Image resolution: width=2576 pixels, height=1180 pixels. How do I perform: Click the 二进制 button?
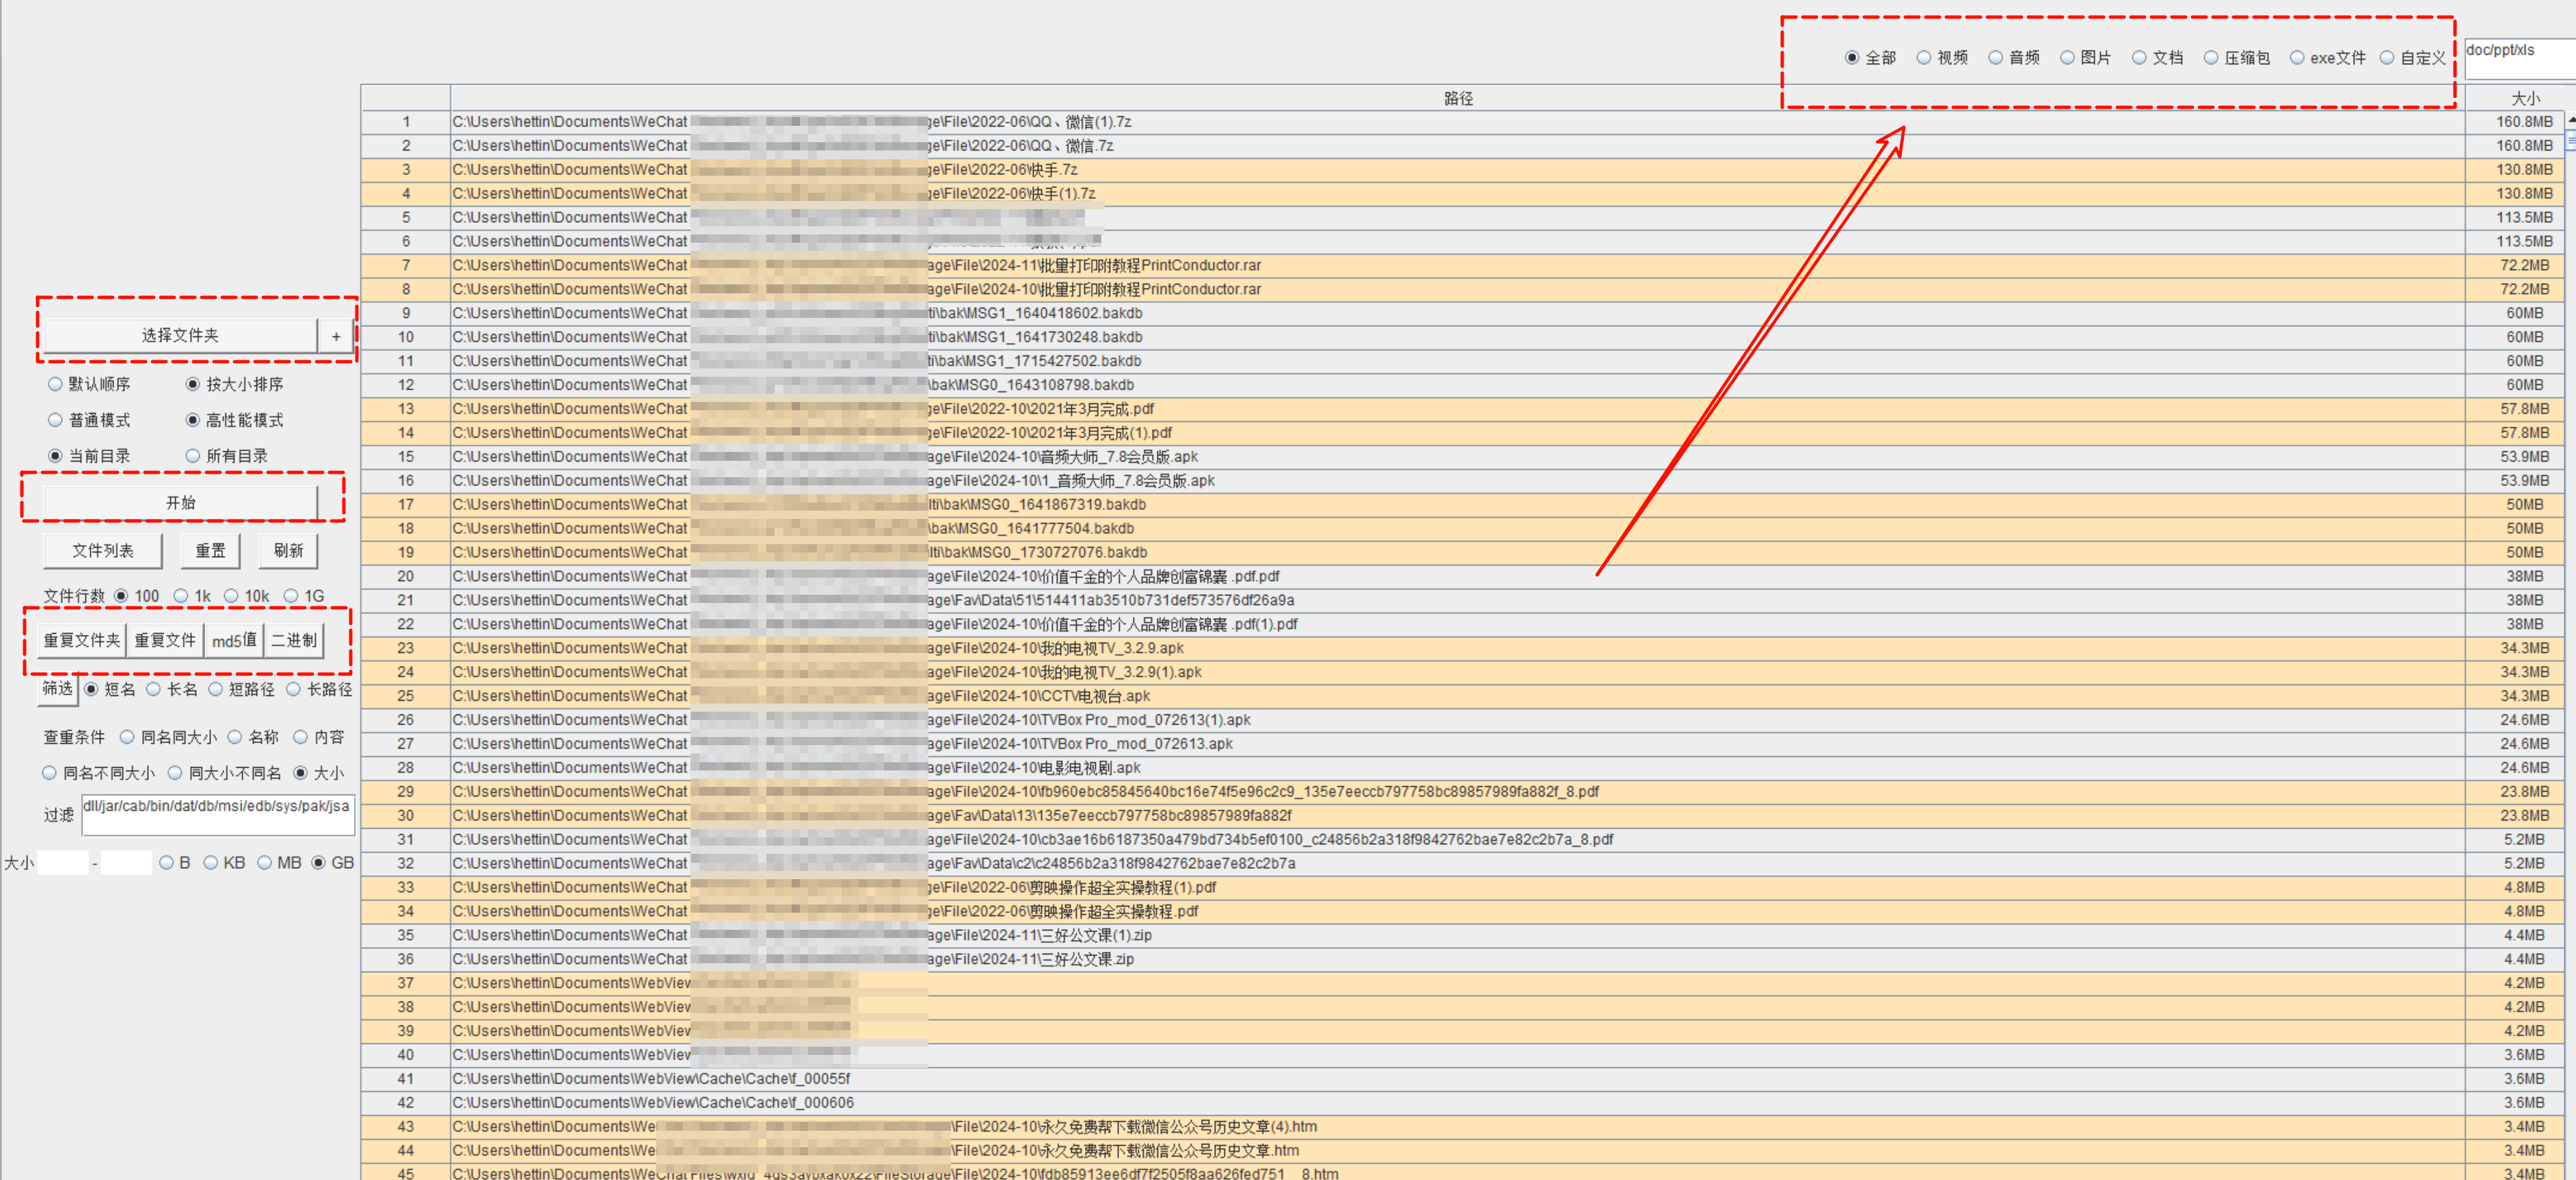coord(294,640)
